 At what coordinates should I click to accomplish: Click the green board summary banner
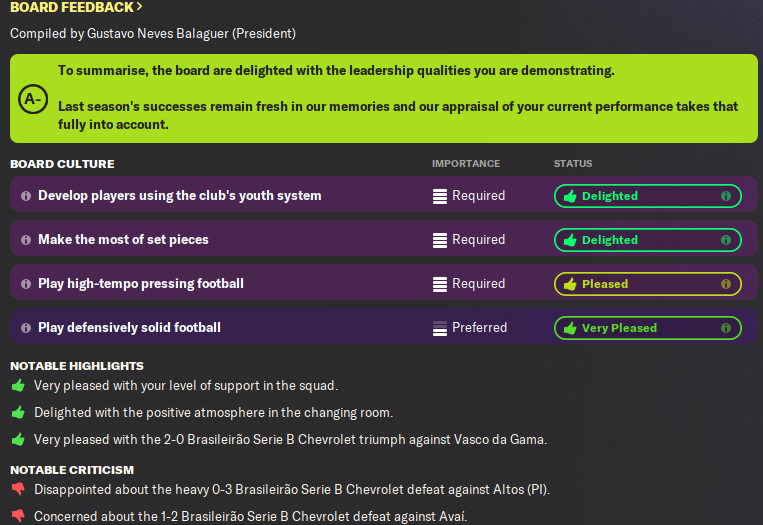pos(384,98)
